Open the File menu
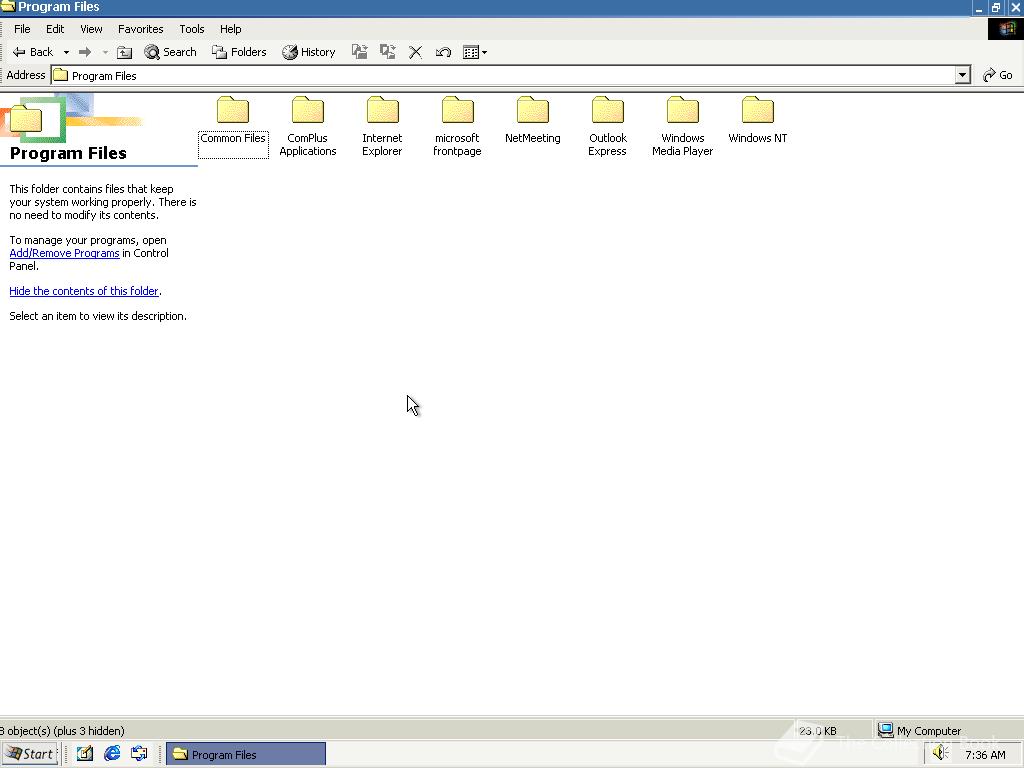This screenshot has height=768, width=1024. (22, 29)
